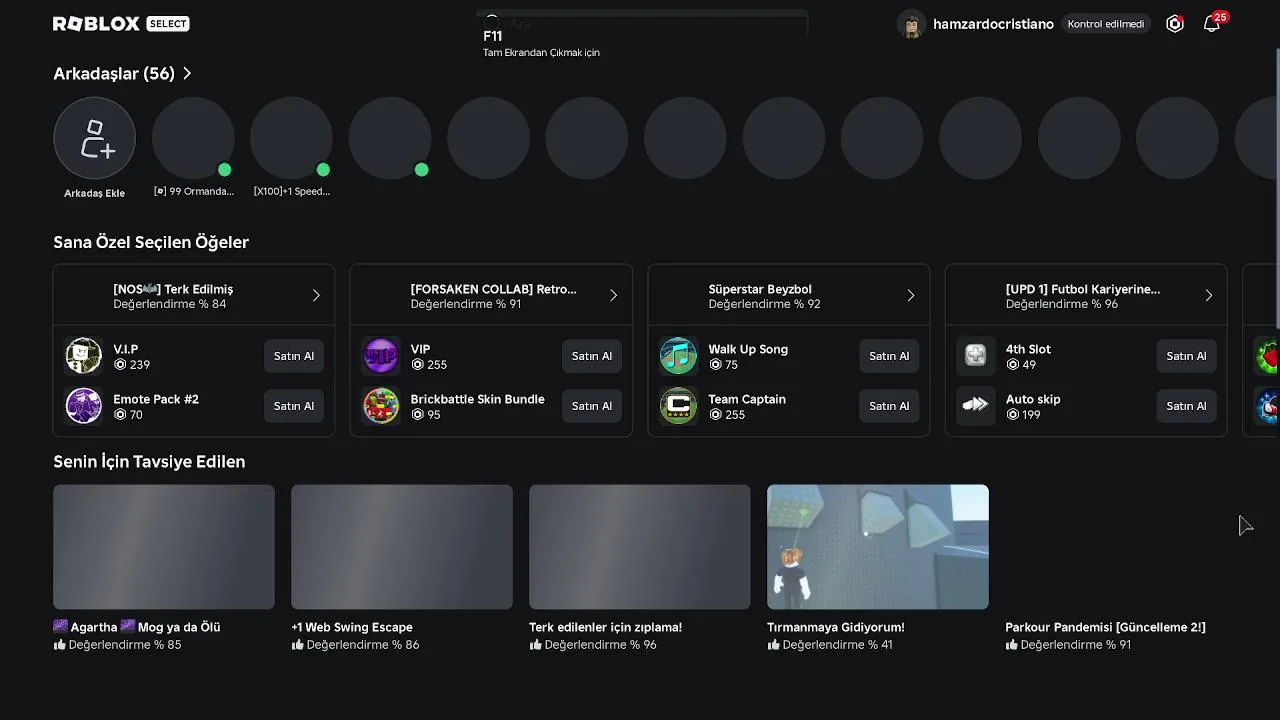Image resolution: width=1280 pixels, height=720 pixels.
Task: Click the [UPD 1] Futbol Kariyerine card title
Action: tap(1083, 289)
